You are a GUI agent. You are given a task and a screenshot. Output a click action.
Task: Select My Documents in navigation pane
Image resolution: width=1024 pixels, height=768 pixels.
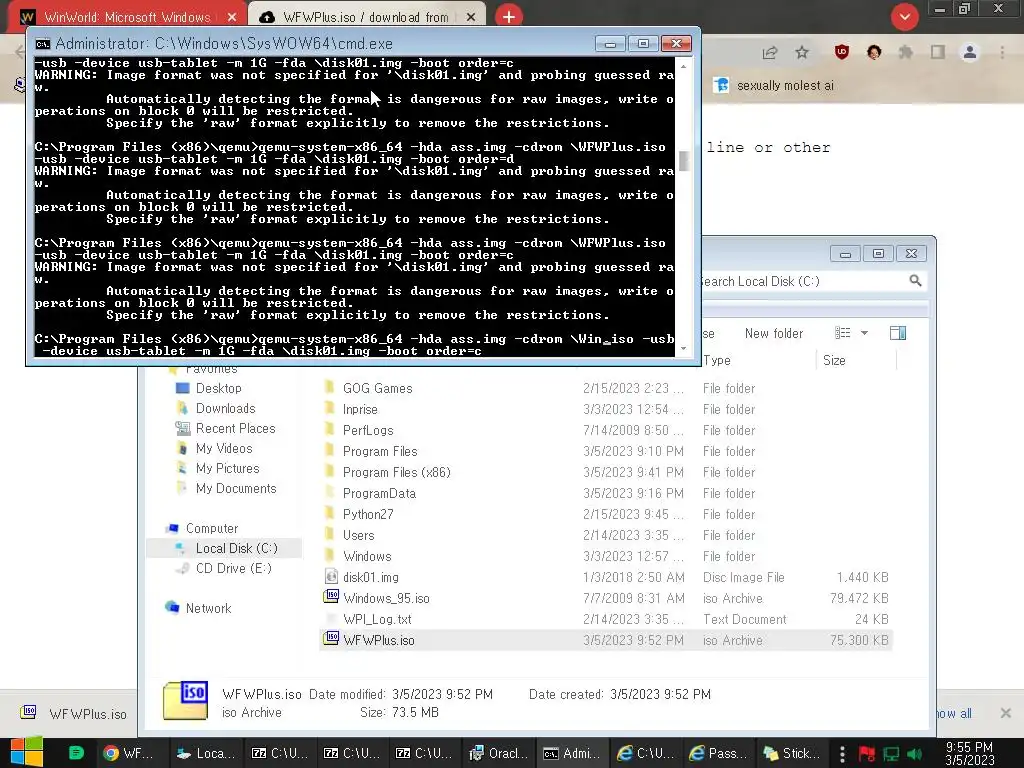pyautogui.click(x=236, y=488)
